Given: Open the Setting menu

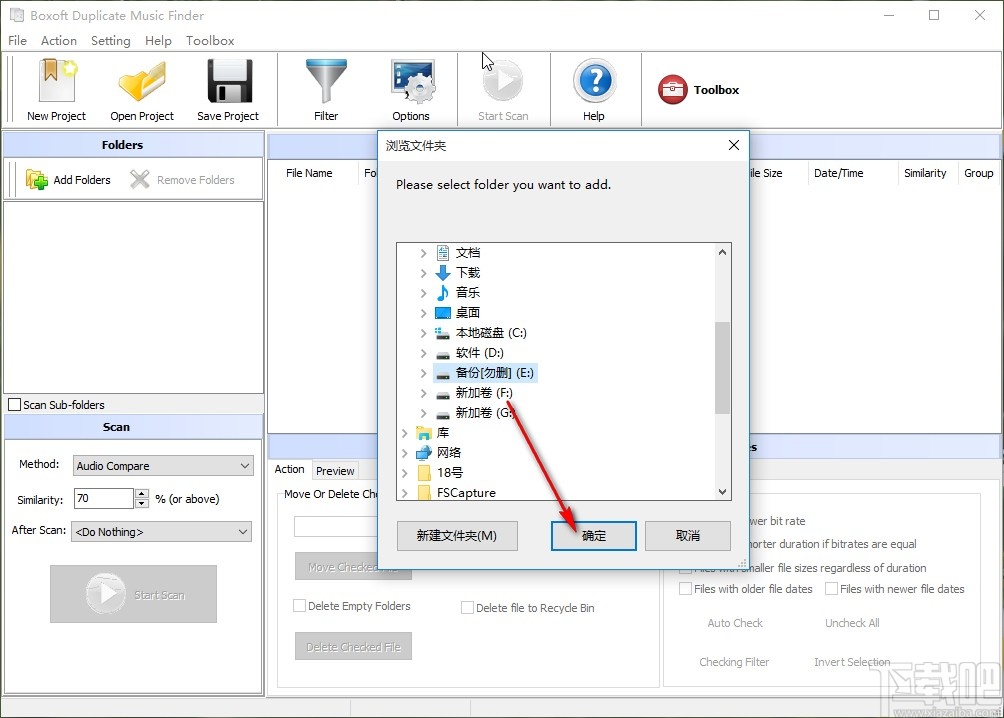Looking at the screenshot, I should pos(111,40).
